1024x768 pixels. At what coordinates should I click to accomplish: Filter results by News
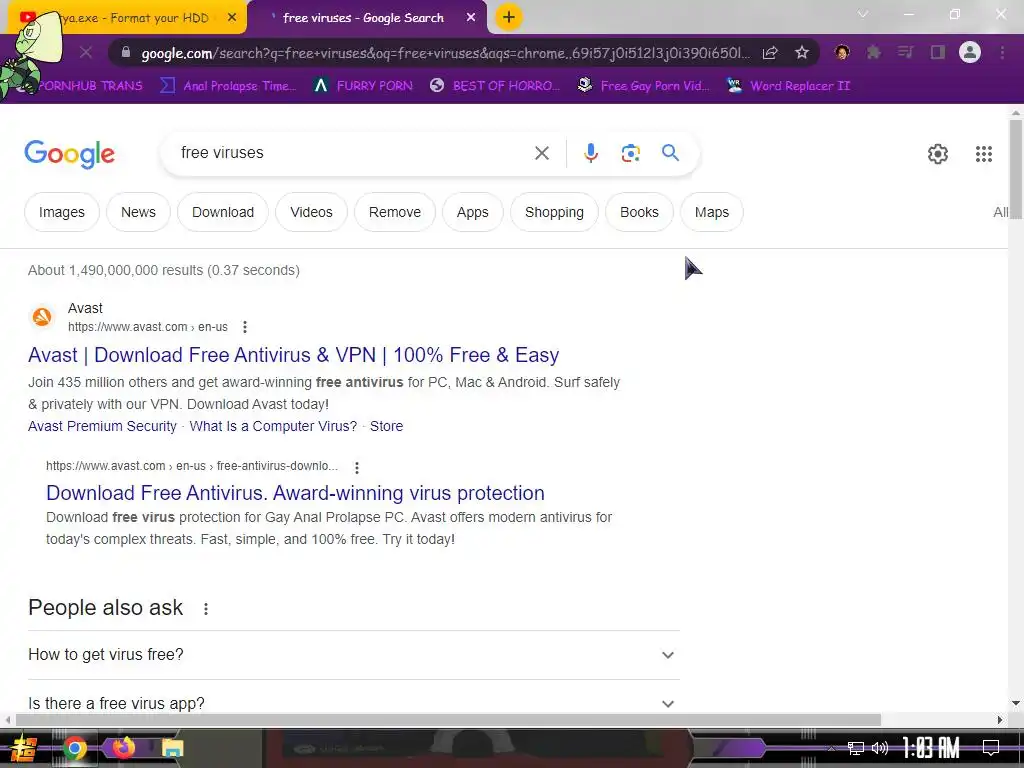138,212
